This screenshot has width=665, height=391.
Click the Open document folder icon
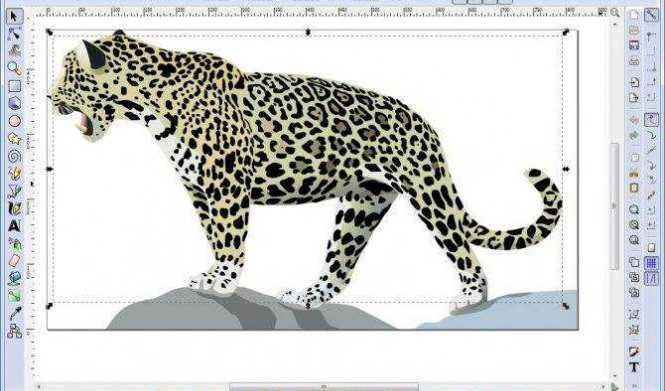click(x=634, y=30)
